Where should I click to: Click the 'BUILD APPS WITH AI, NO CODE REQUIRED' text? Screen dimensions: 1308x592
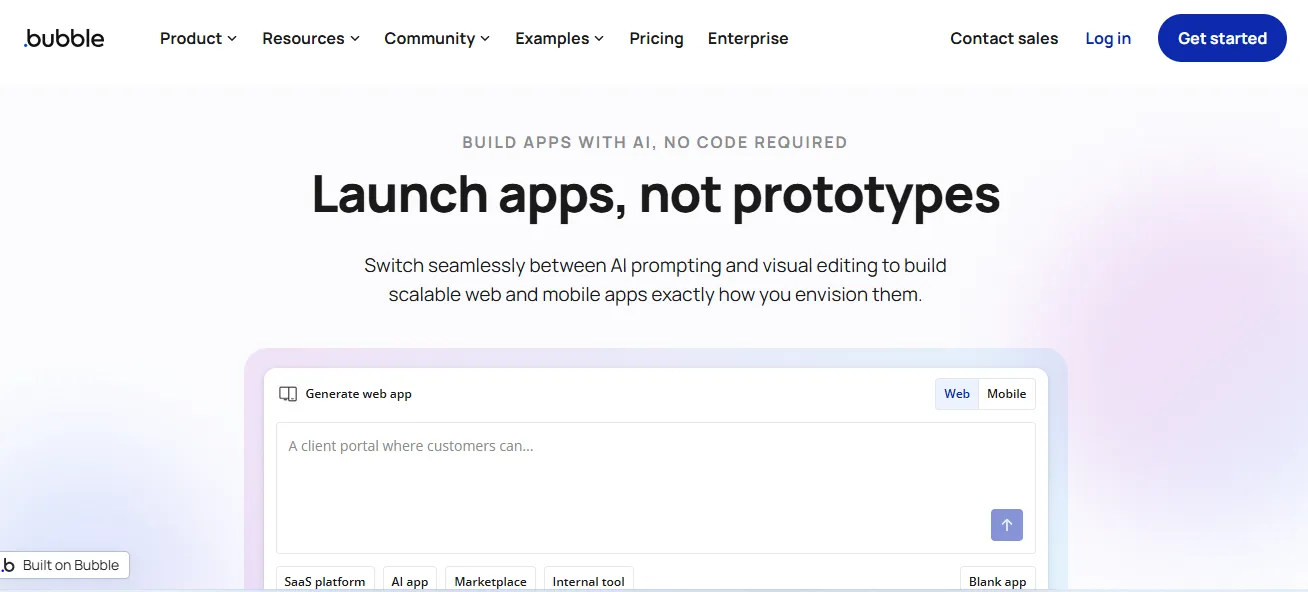click(x=655, y=142)
